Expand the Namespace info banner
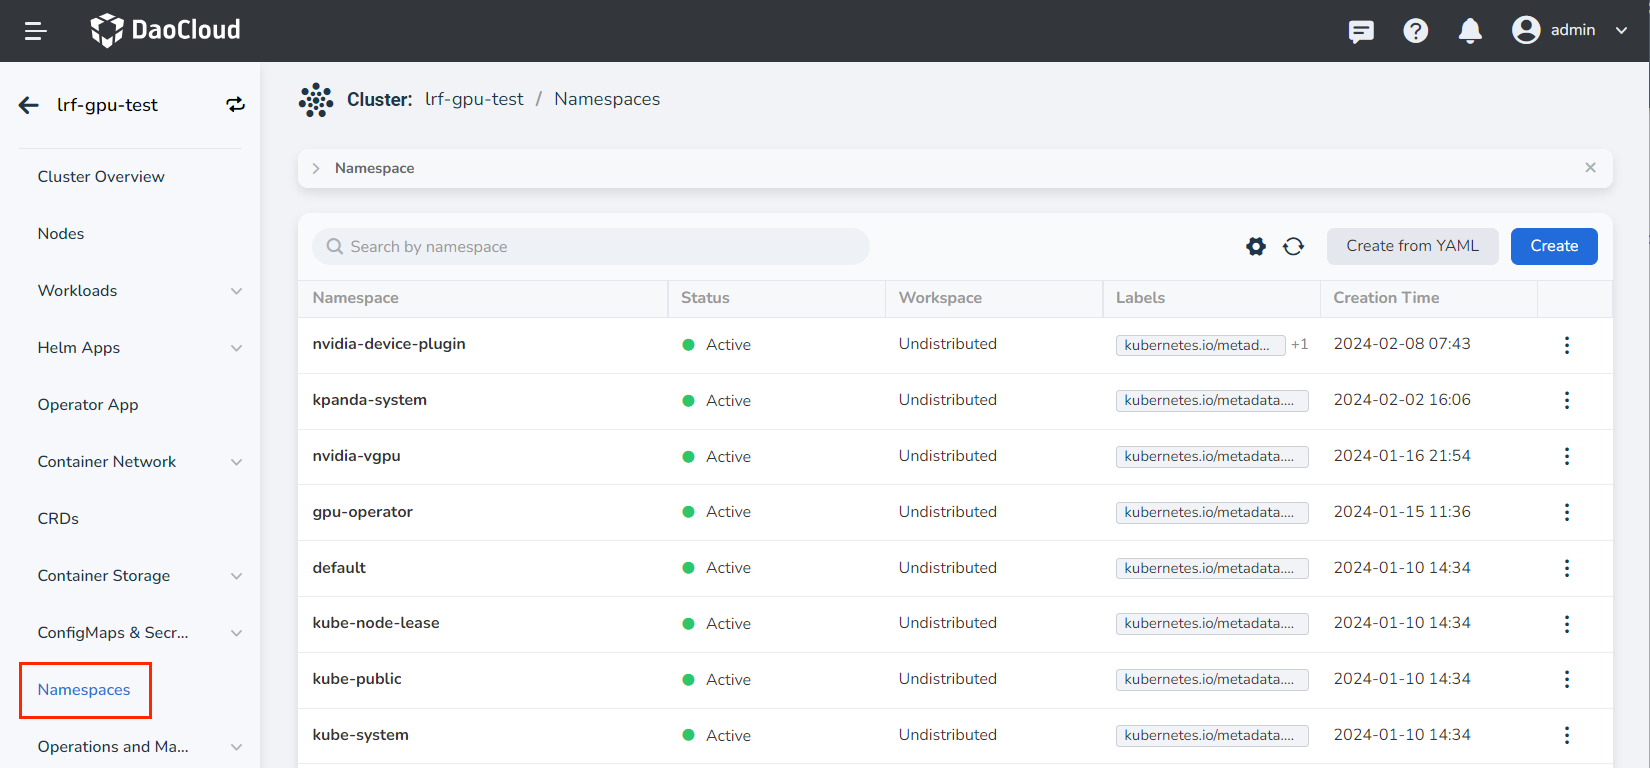The image size is (1650, 768). 316,168
